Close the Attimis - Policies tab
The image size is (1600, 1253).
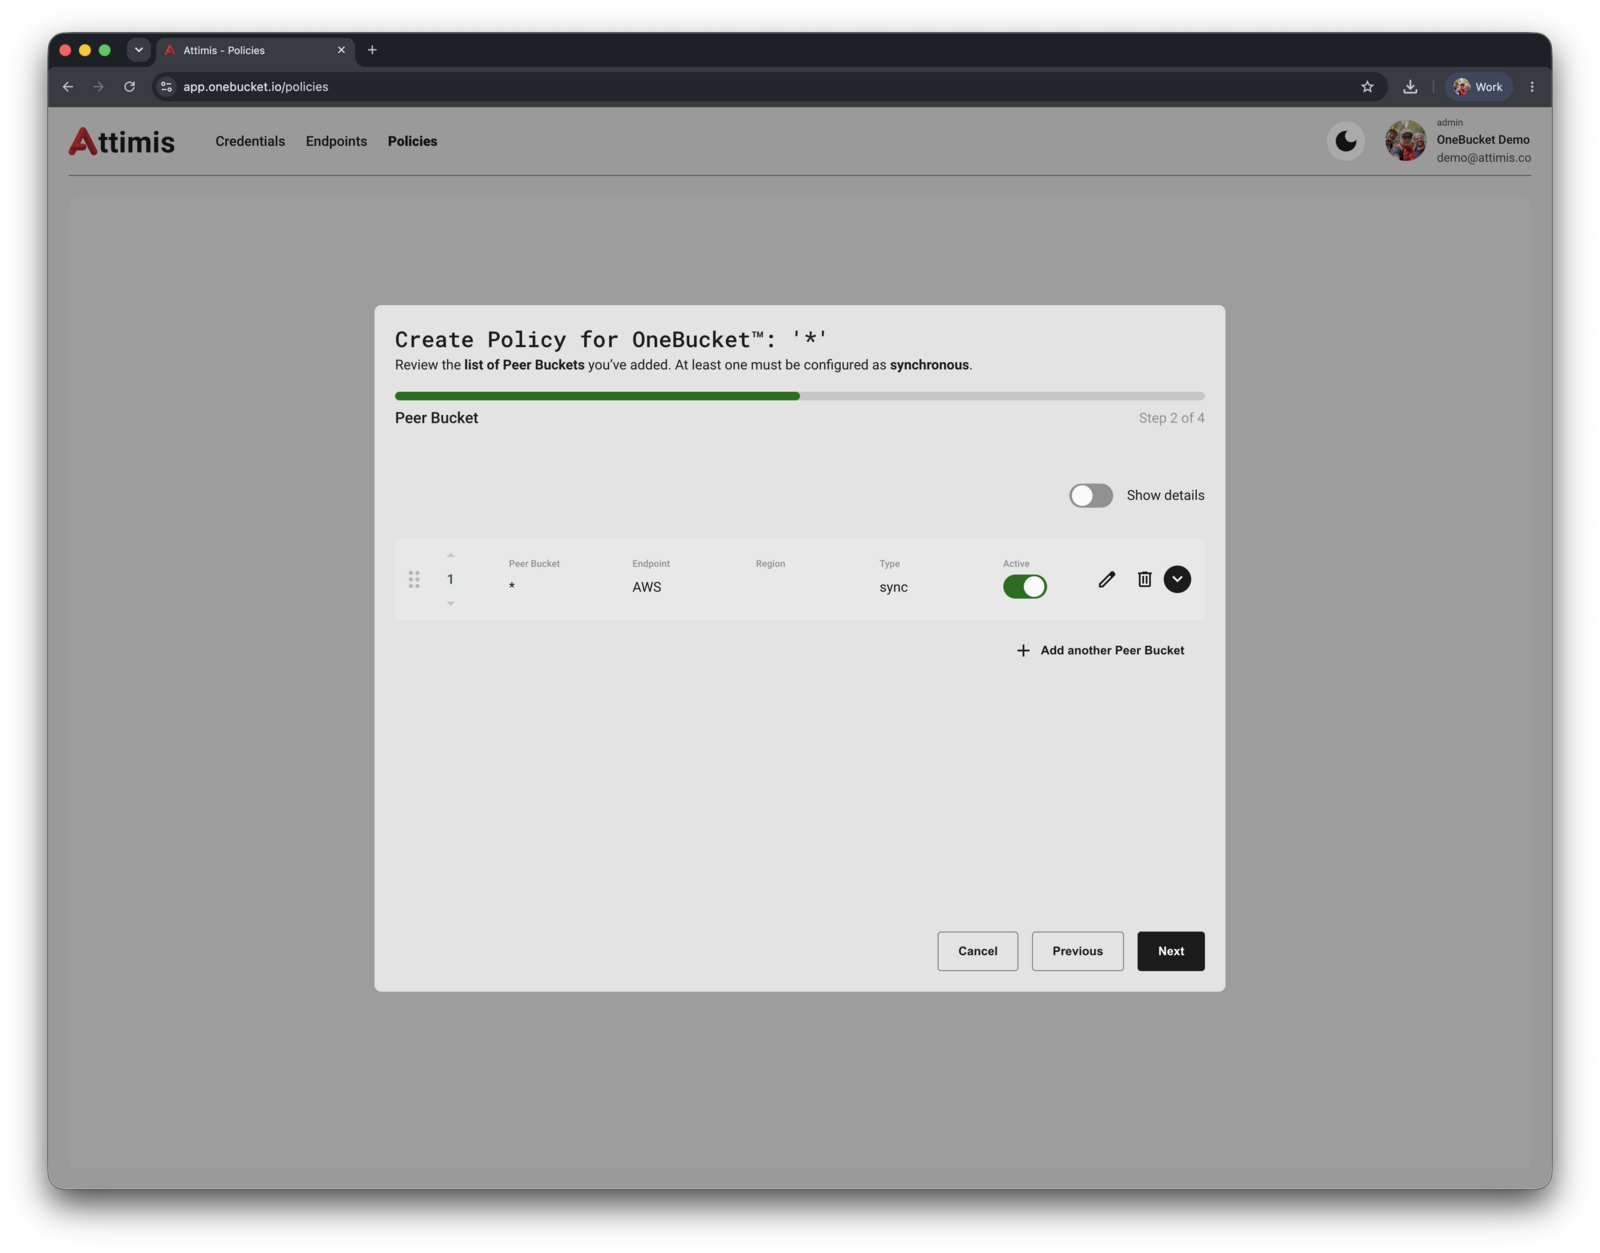point(341,50)
